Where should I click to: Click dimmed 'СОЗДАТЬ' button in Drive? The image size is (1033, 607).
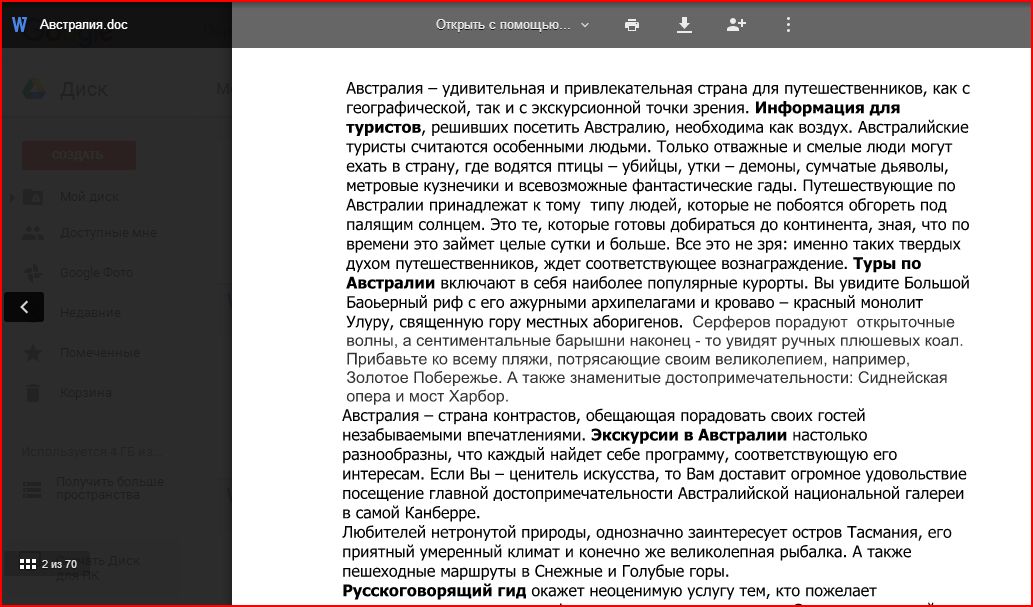78,156
